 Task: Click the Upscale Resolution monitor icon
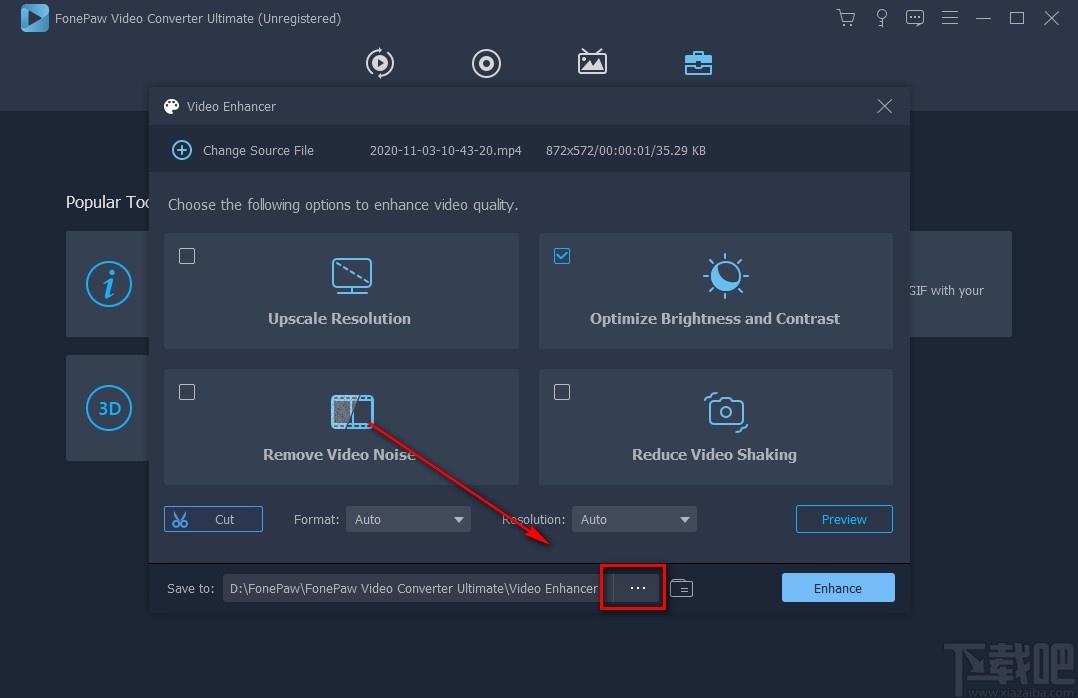[352, 276]
